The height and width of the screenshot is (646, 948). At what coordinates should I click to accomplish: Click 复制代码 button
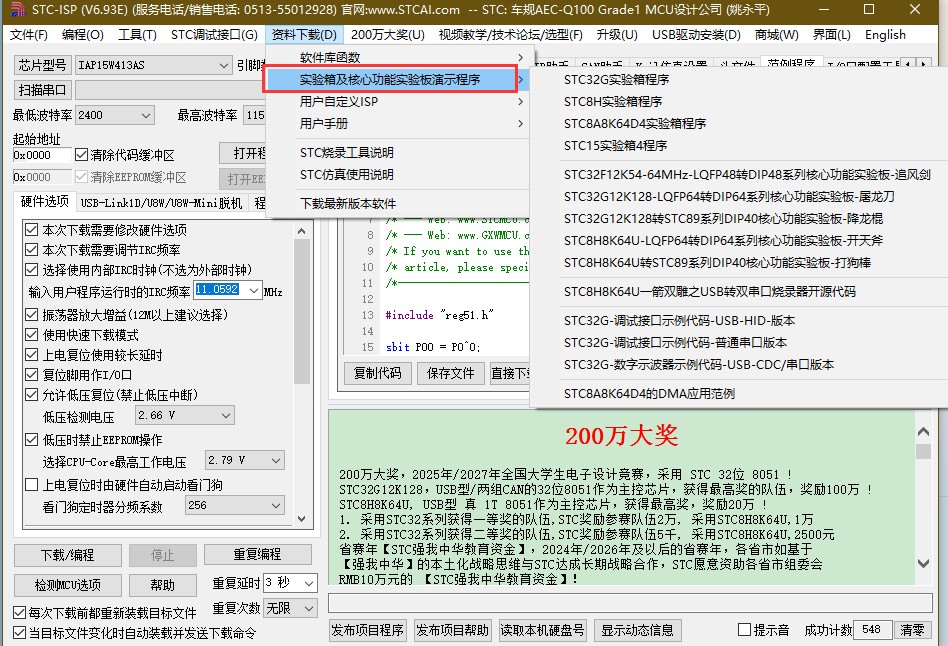pyautogui.click(x=377, y=373)
